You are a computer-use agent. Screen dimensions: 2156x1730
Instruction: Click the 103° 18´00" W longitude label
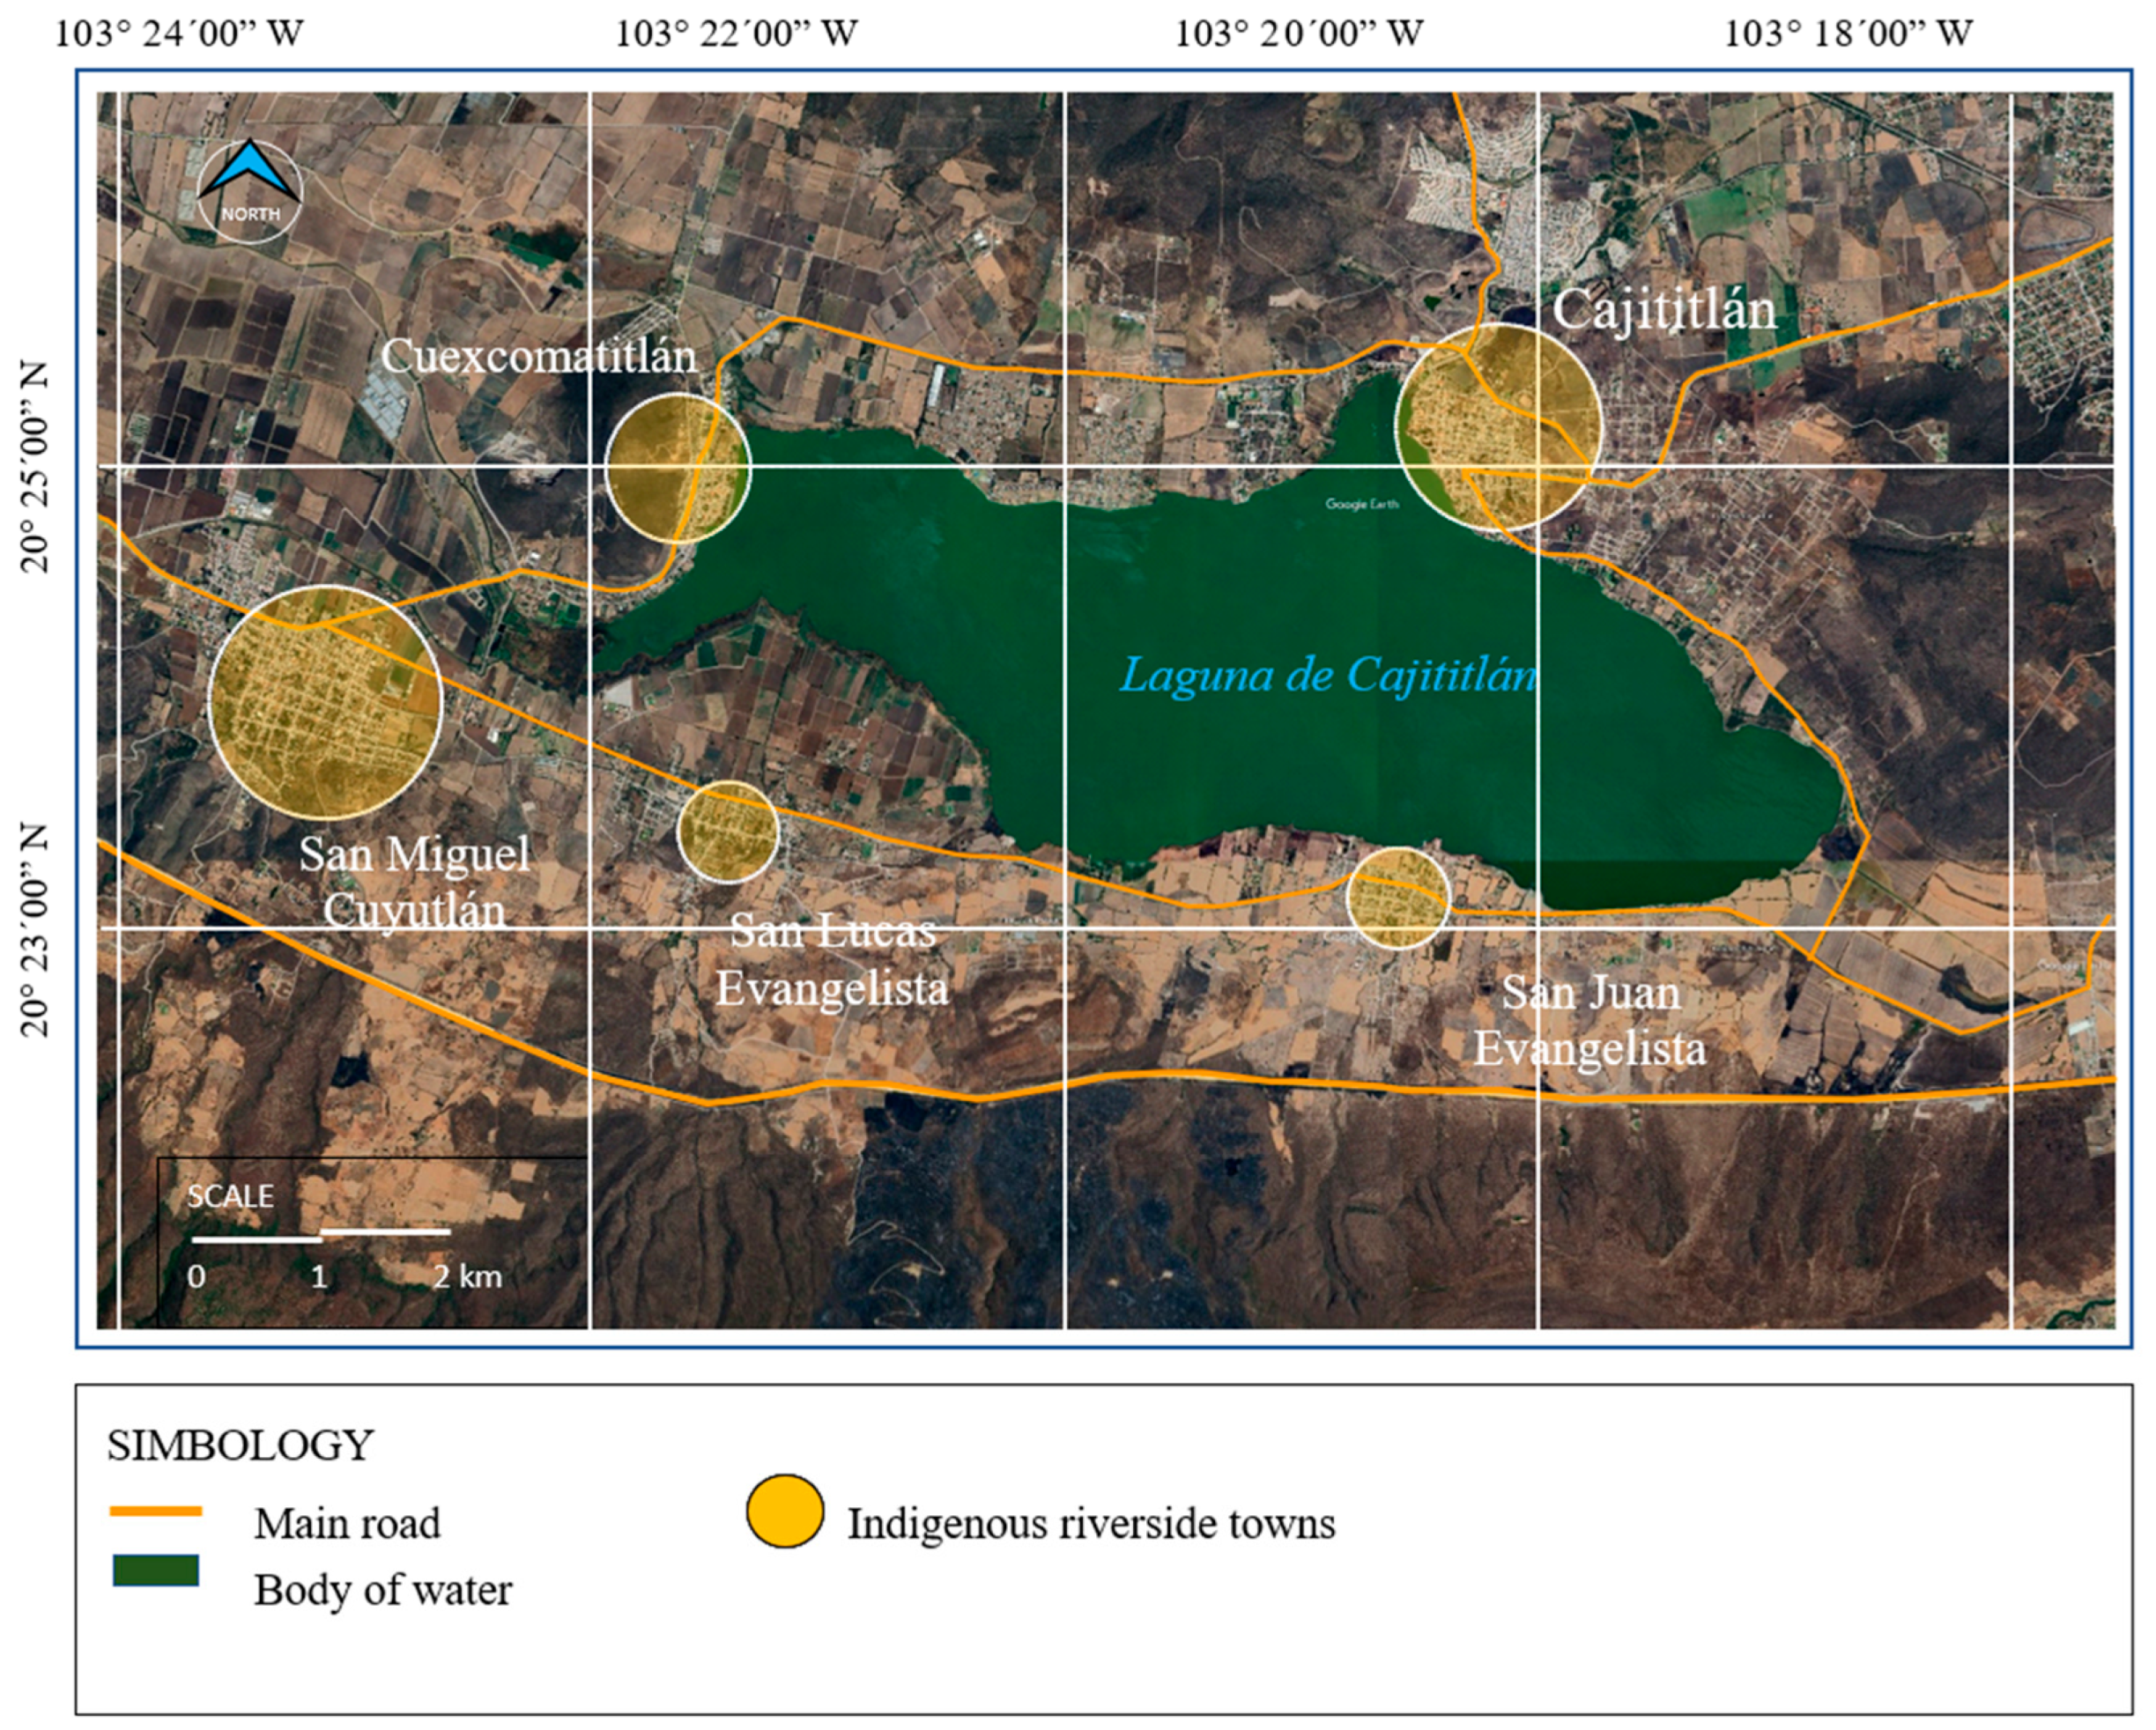click(x=1848, y=34)
